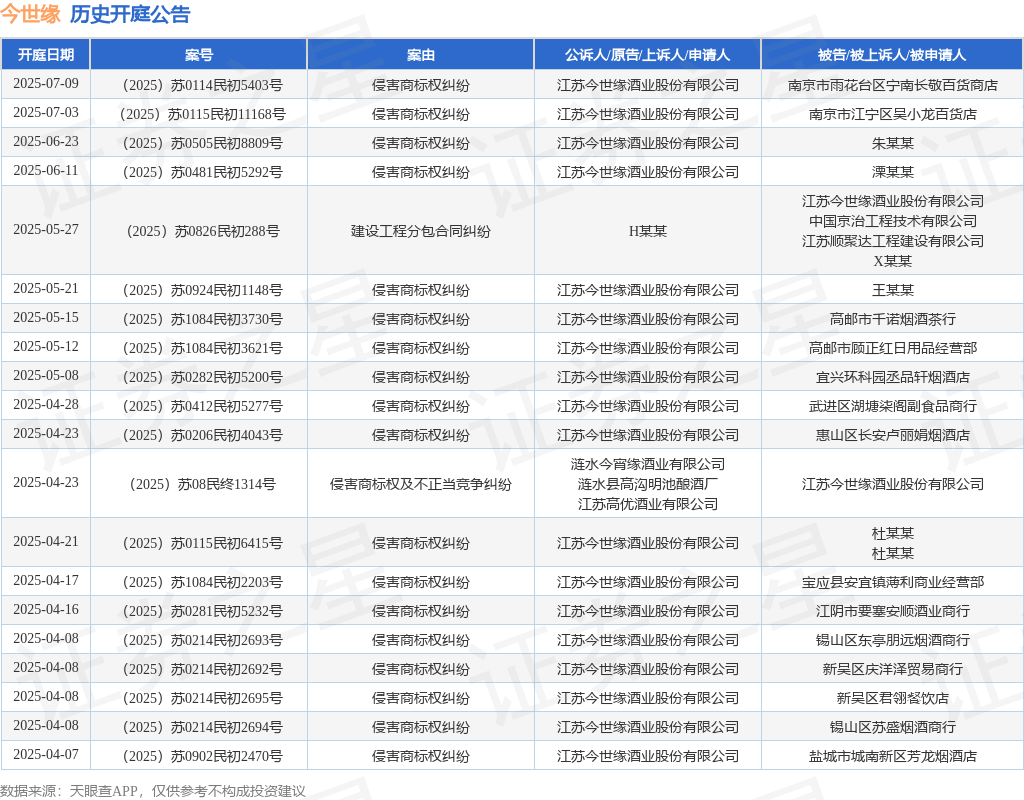Click case number 苏0481民初5292号
The width and height of the screenshot is (1024, 800).
[202, 172]
